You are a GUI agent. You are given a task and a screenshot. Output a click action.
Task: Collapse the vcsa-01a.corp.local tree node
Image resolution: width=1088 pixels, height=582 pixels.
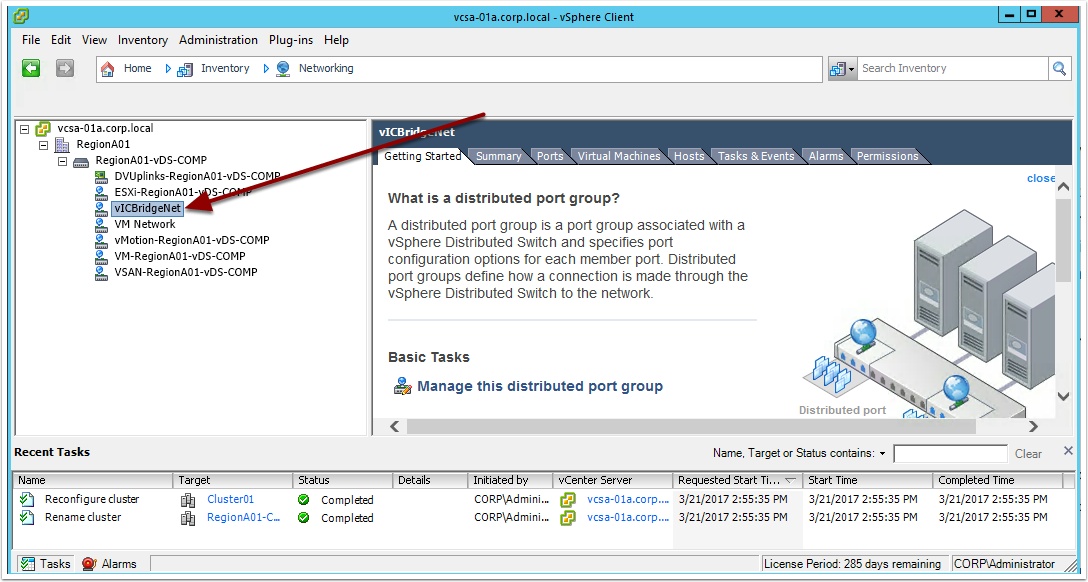pyautogui.click(x=25, y=129)
